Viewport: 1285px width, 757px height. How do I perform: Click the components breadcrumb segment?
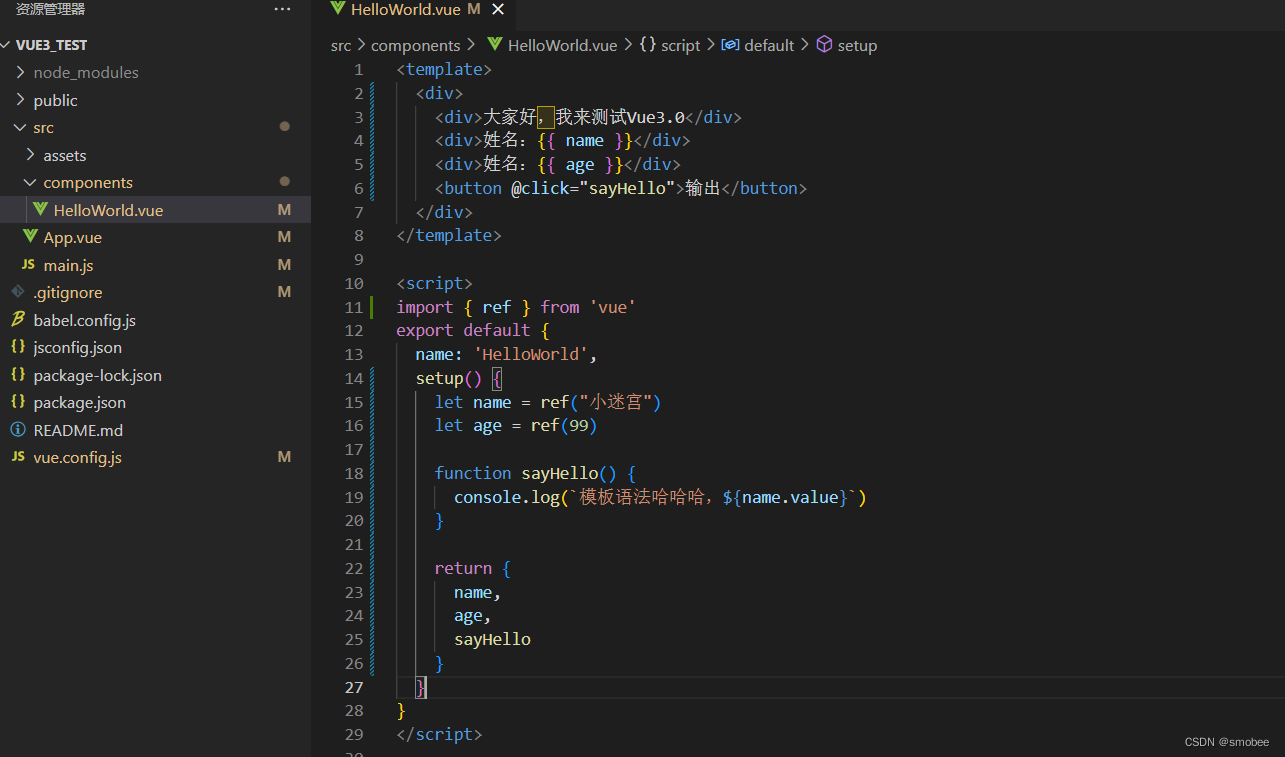415,45
